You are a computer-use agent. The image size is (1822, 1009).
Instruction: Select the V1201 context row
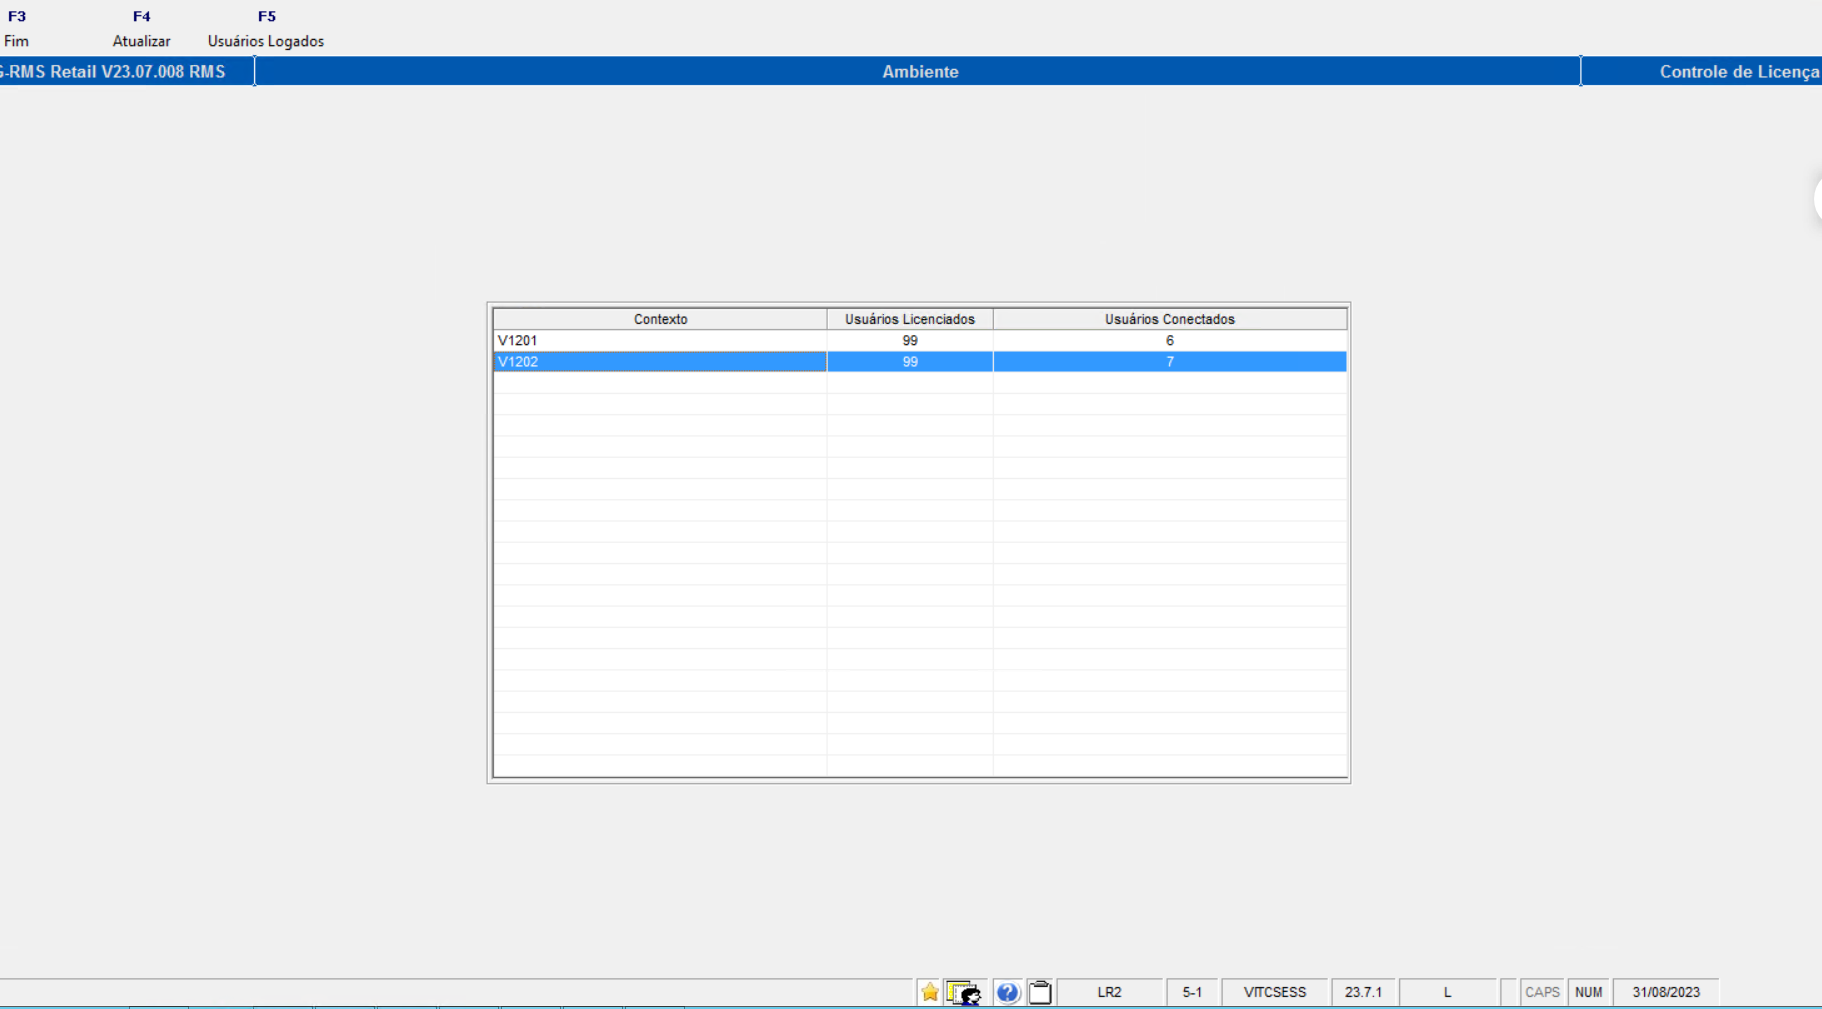click(x=659, y=341)
